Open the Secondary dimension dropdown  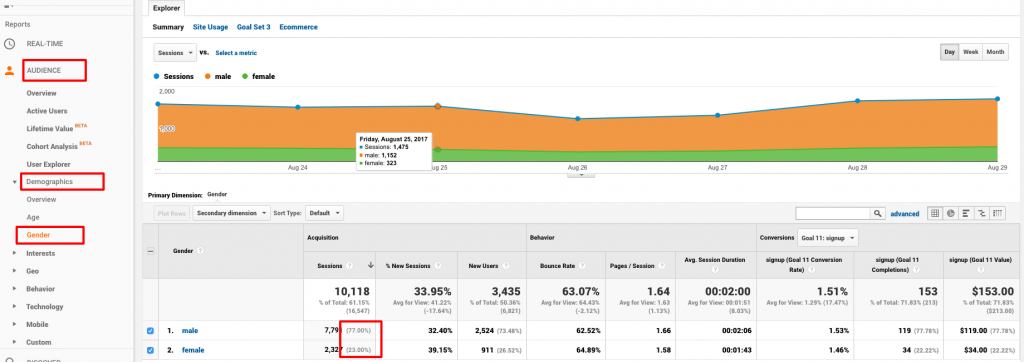pos(232,213)
